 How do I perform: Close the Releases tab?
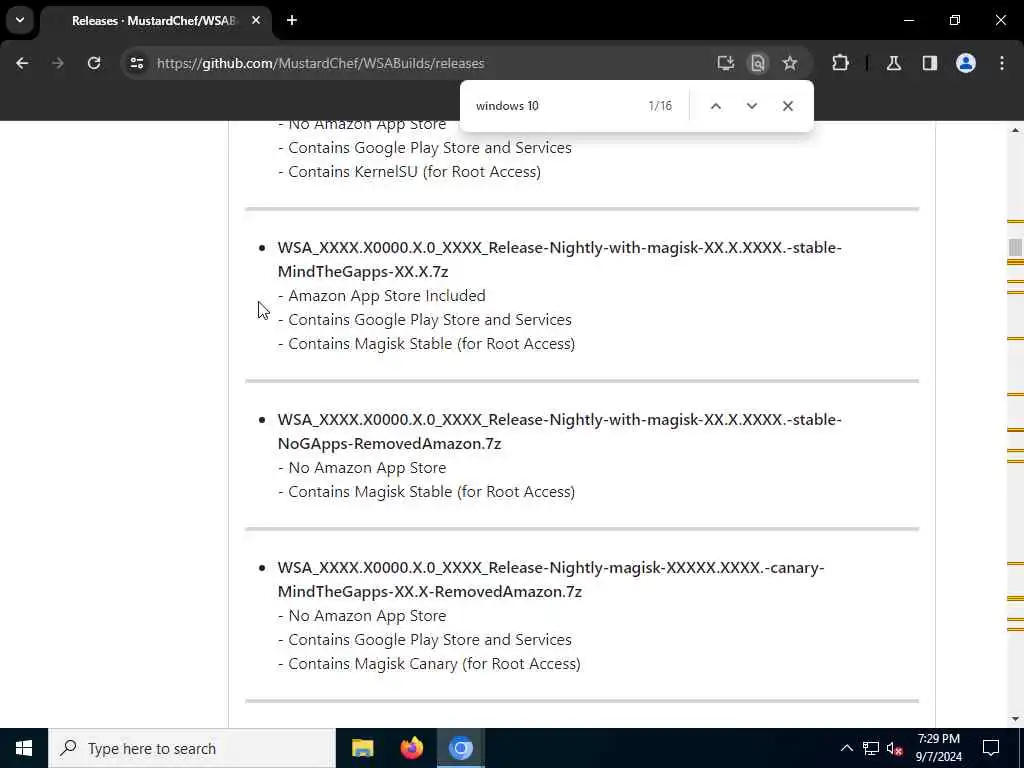pyautogui.click(x=256, y=21)
